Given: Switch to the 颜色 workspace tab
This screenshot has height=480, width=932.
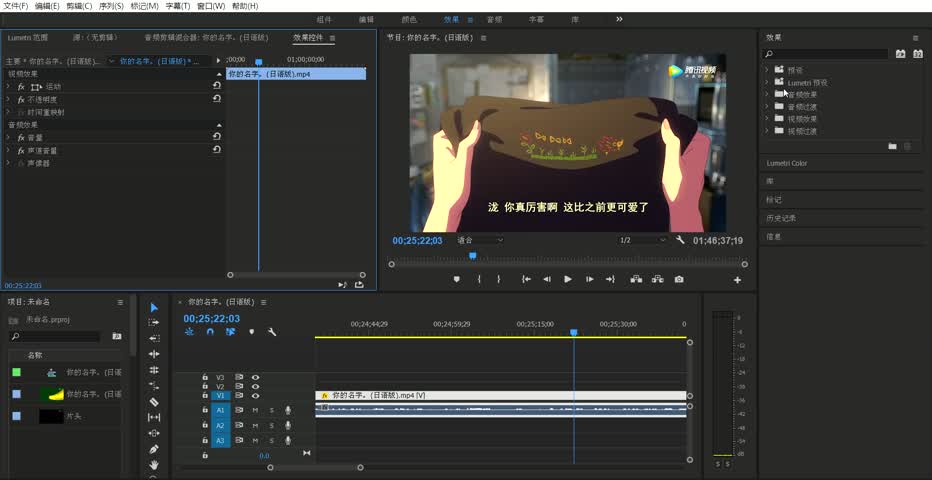Looking at the screenshot, I should (409, 20).
